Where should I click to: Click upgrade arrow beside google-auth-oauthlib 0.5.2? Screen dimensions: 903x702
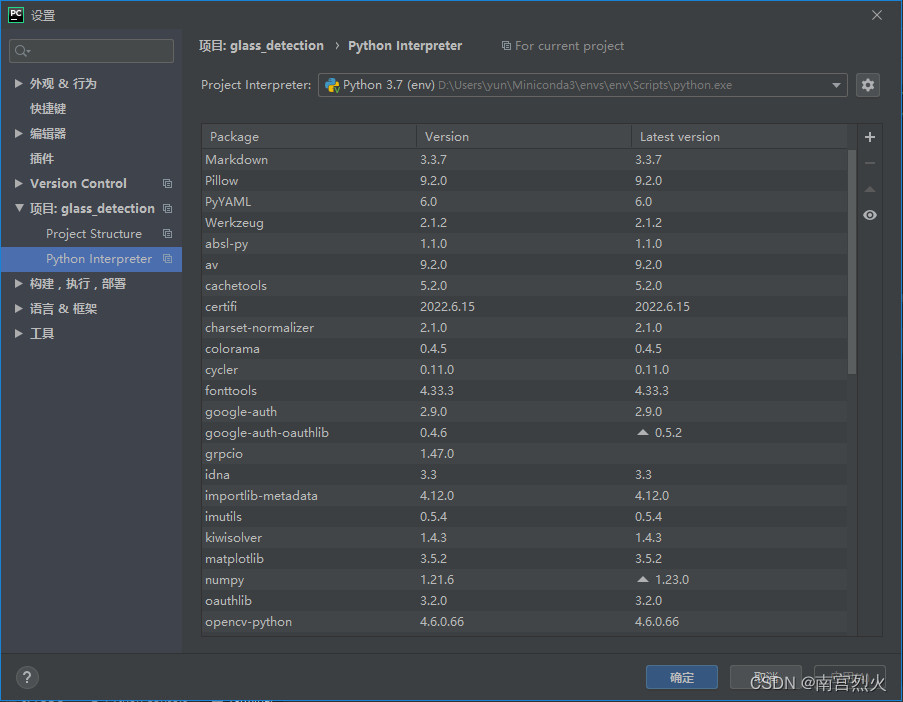pyautogui.click(x=643, y=432)
